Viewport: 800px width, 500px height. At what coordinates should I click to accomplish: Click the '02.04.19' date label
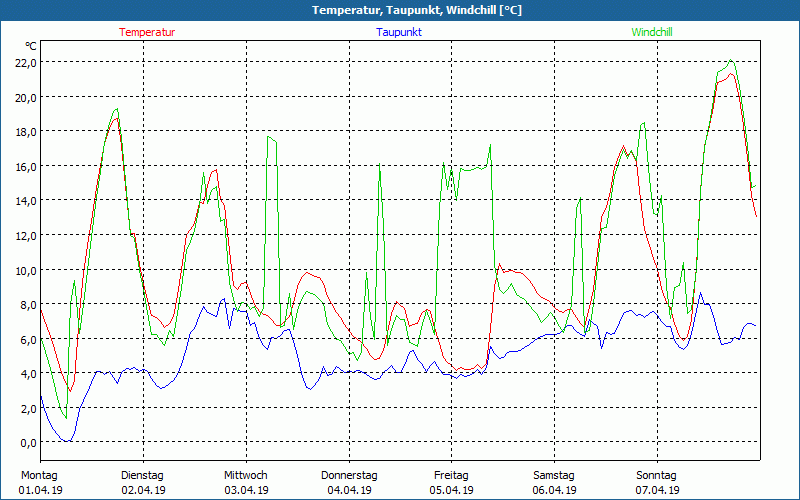tap(143, 490)
